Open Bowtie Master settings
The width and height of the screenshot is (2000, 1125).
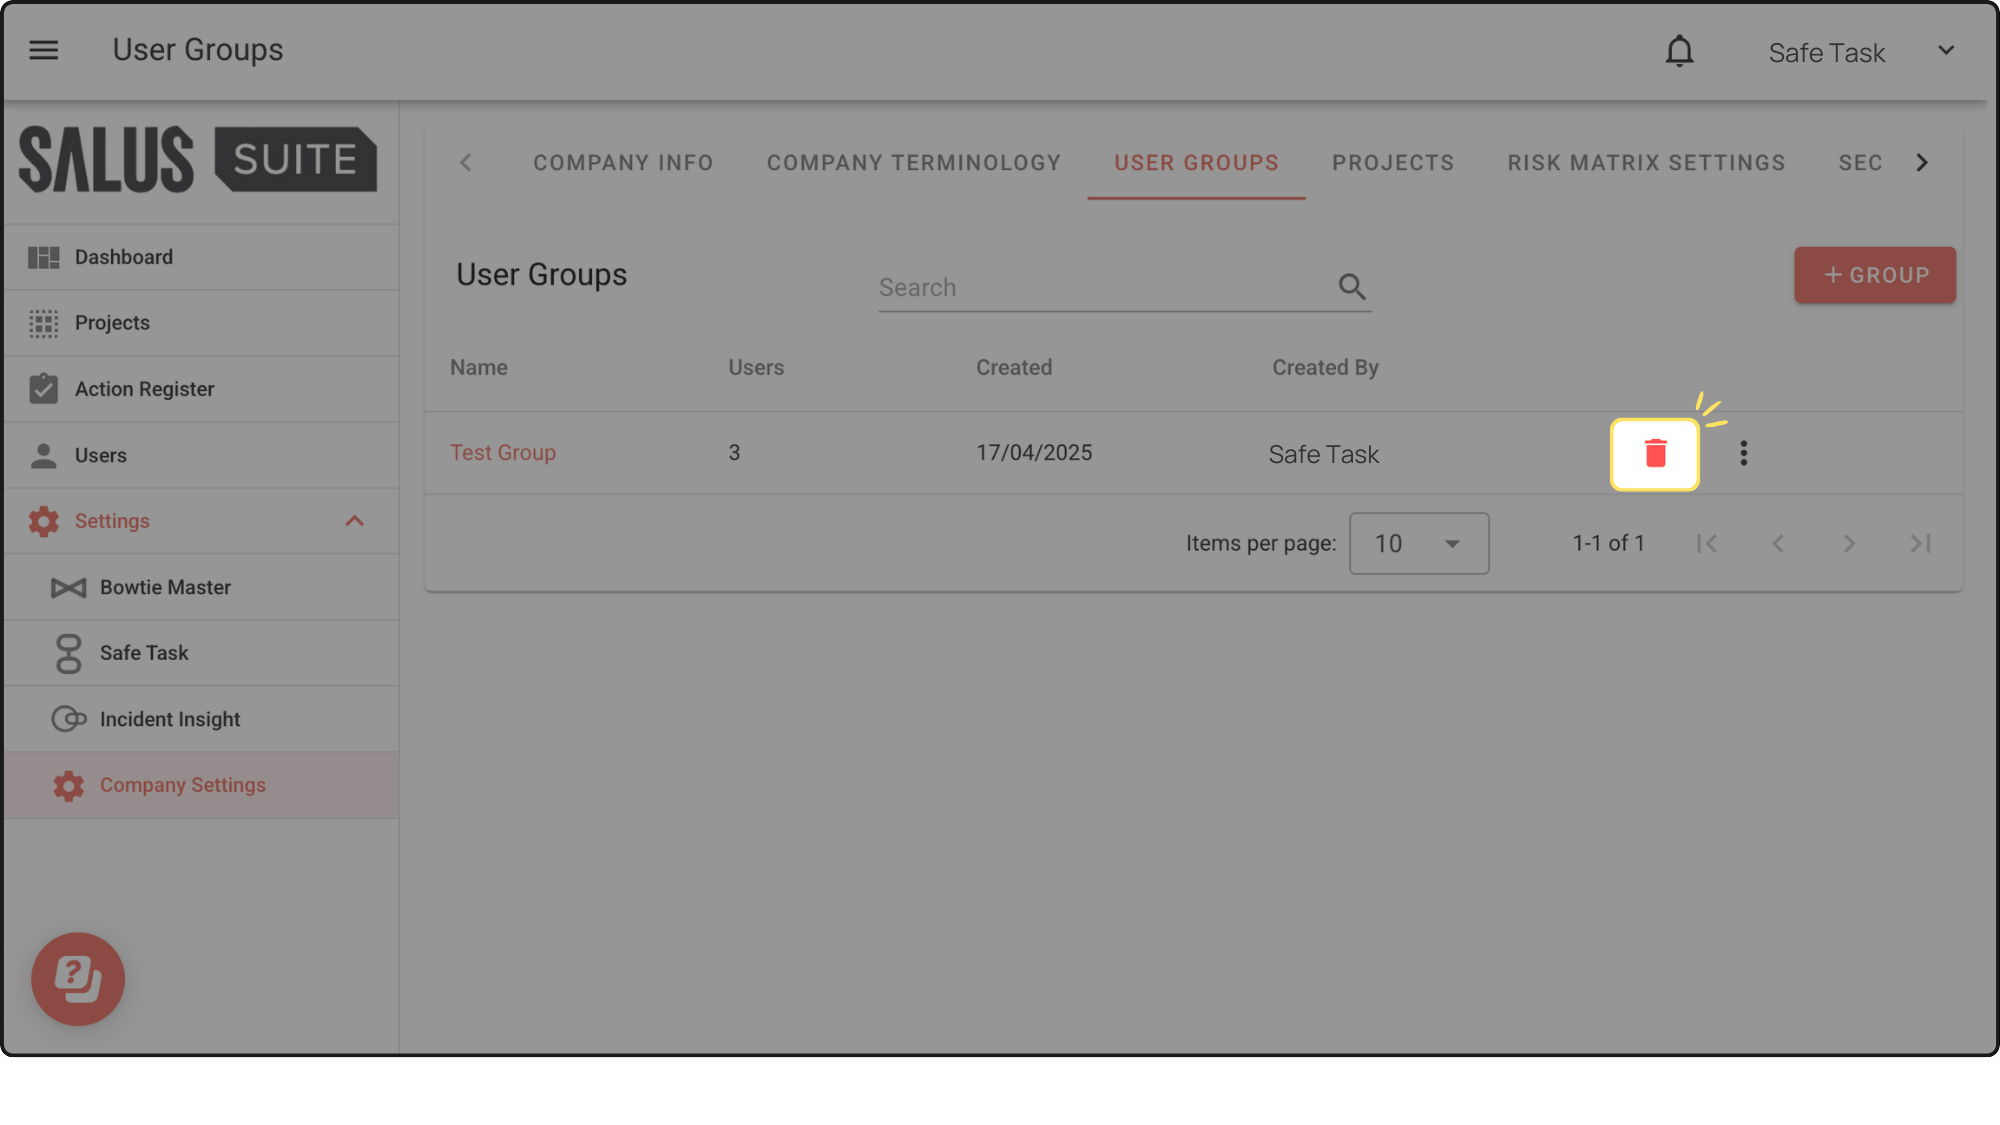click(x=165, y=588)
